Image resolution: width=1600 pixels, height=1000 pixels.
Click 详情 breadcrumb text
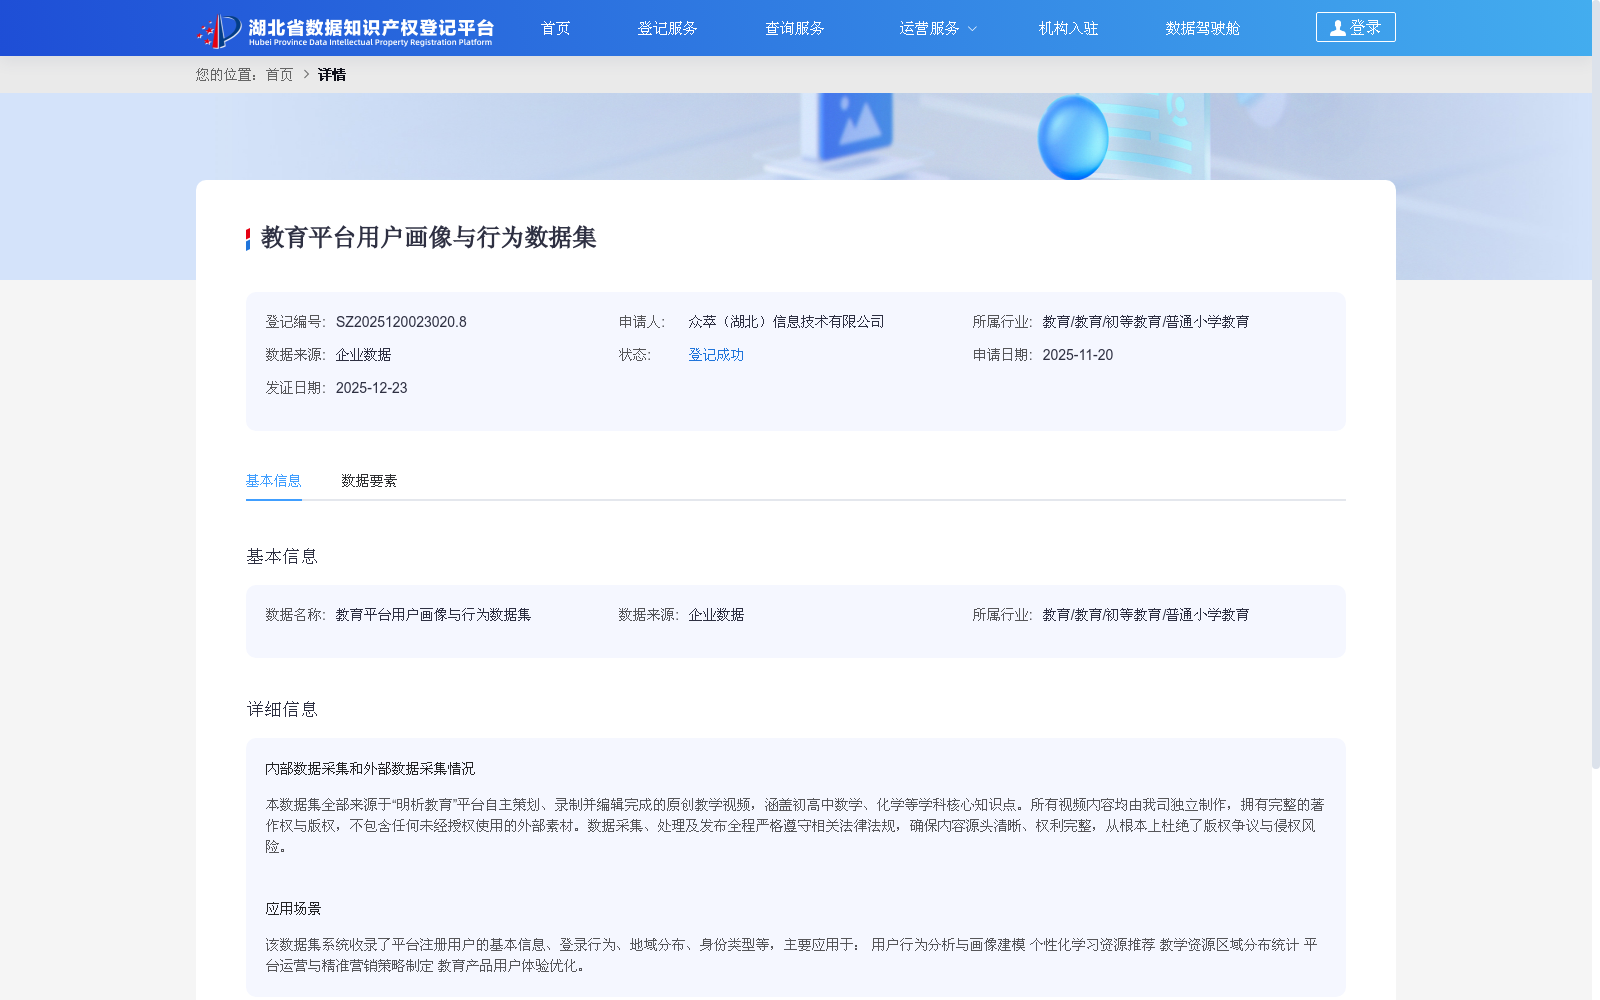tap(332, 74)
